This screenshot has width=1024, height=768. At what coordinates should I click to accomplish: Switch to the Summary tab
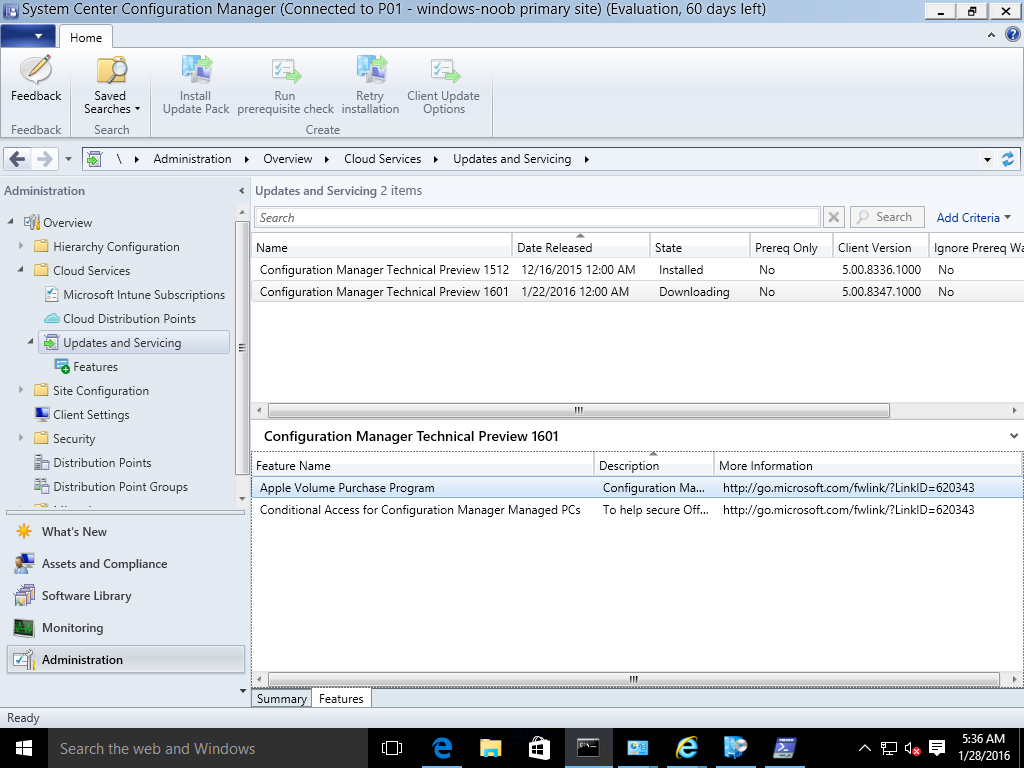[281, 699]
